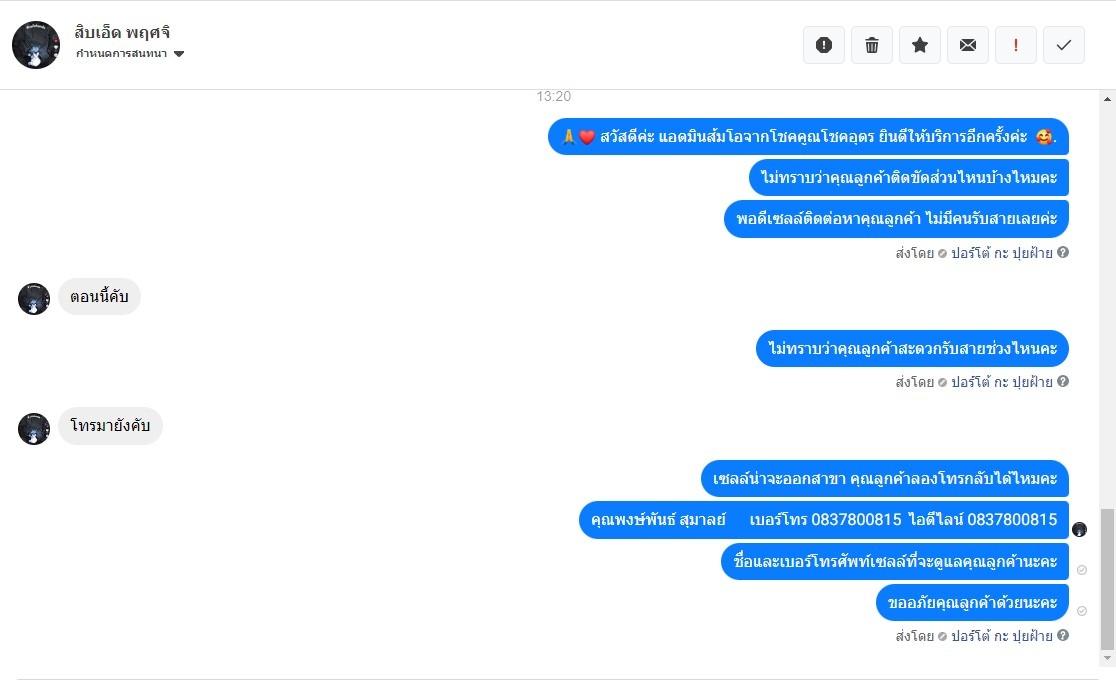
Task: Open the profile picture in the header
Action: 36,45
